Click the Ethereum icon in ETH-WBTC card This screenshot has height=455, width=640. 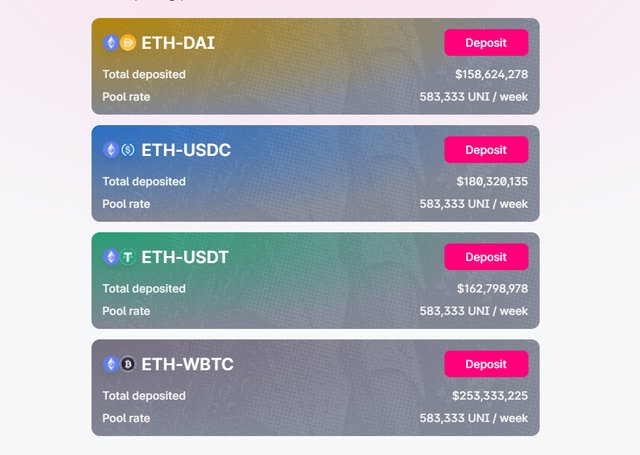pos(111,364)
